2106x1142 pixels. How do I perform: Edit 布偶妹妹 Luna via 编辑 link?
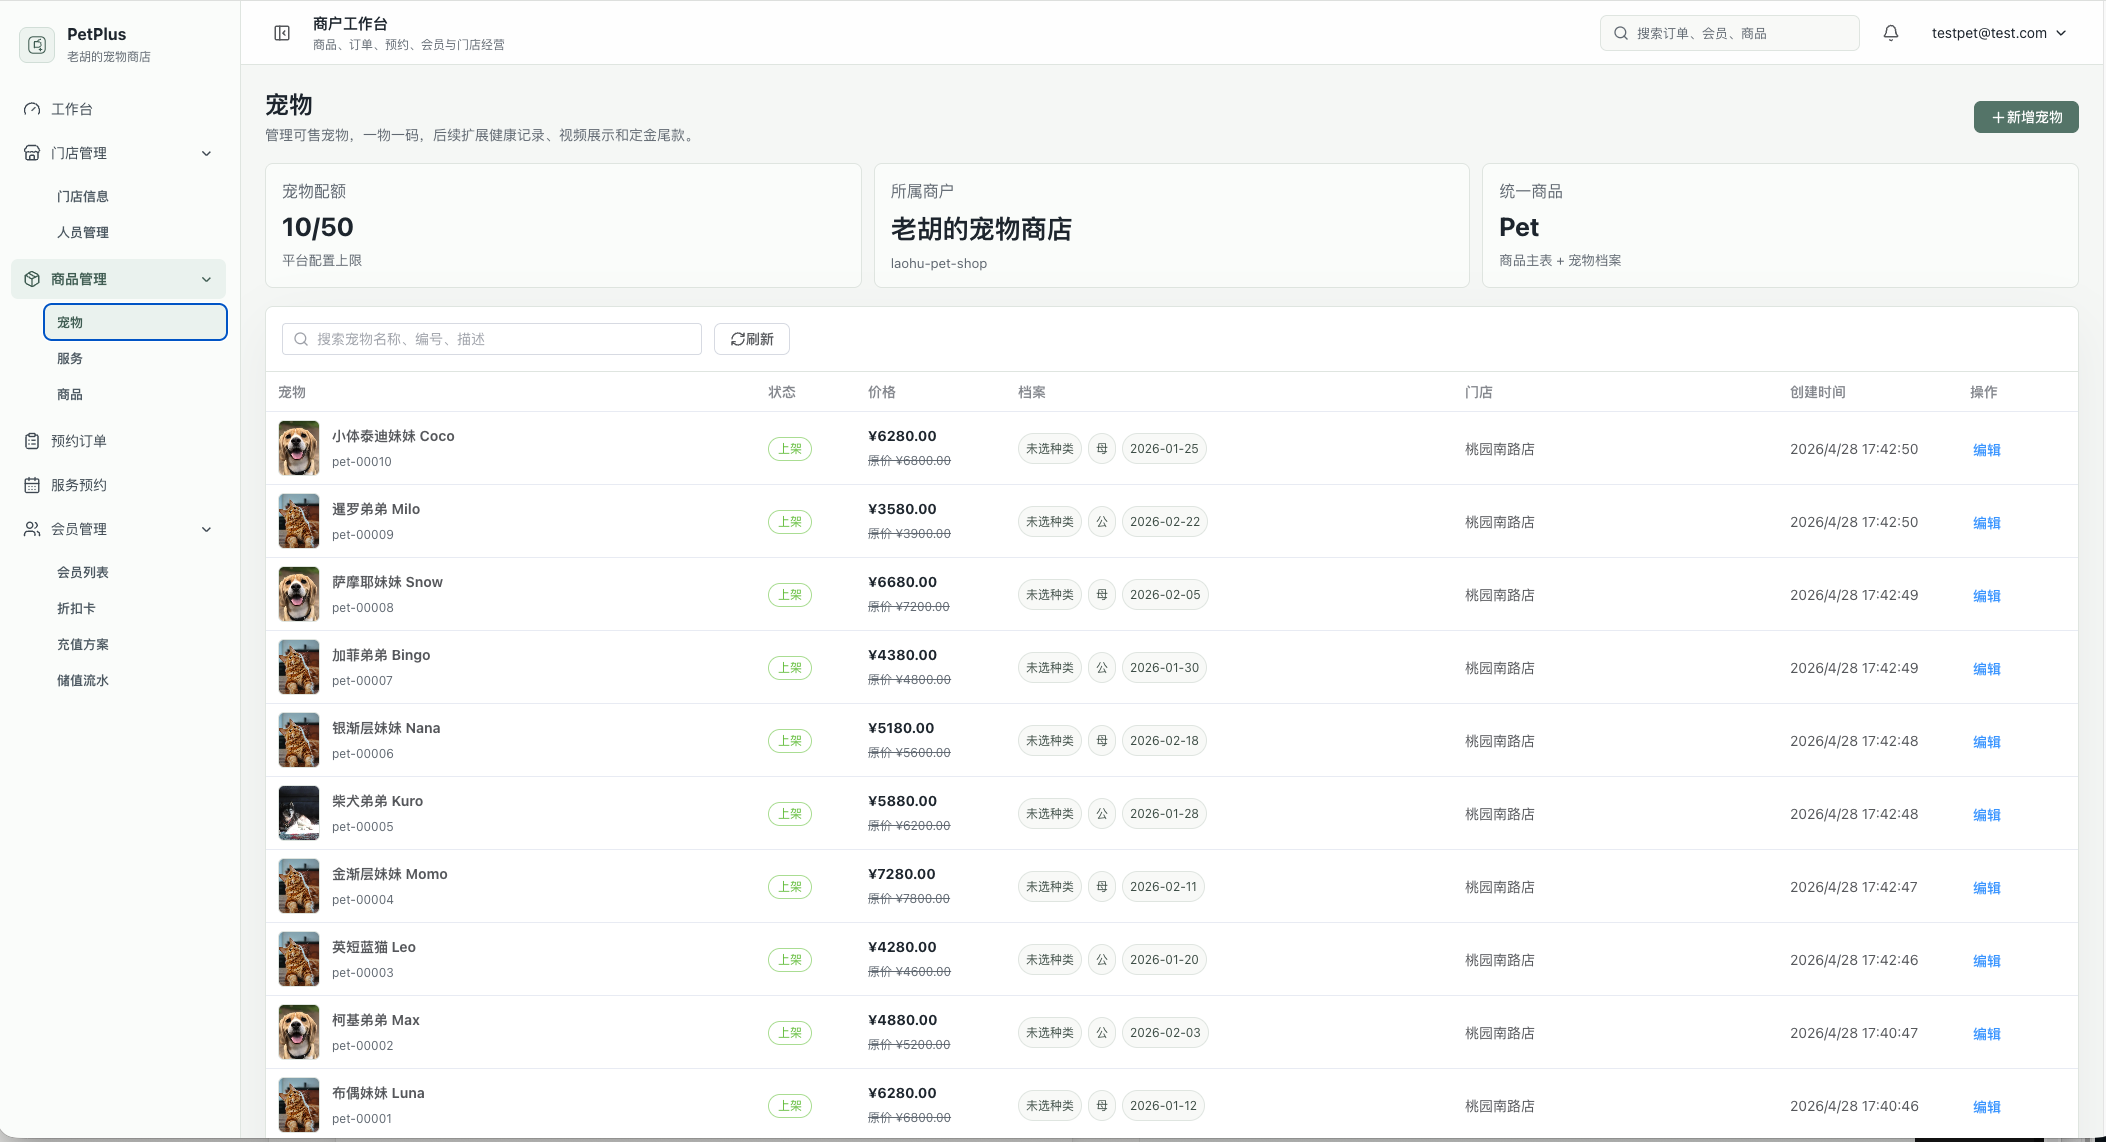click(x=1987, y=1107)
